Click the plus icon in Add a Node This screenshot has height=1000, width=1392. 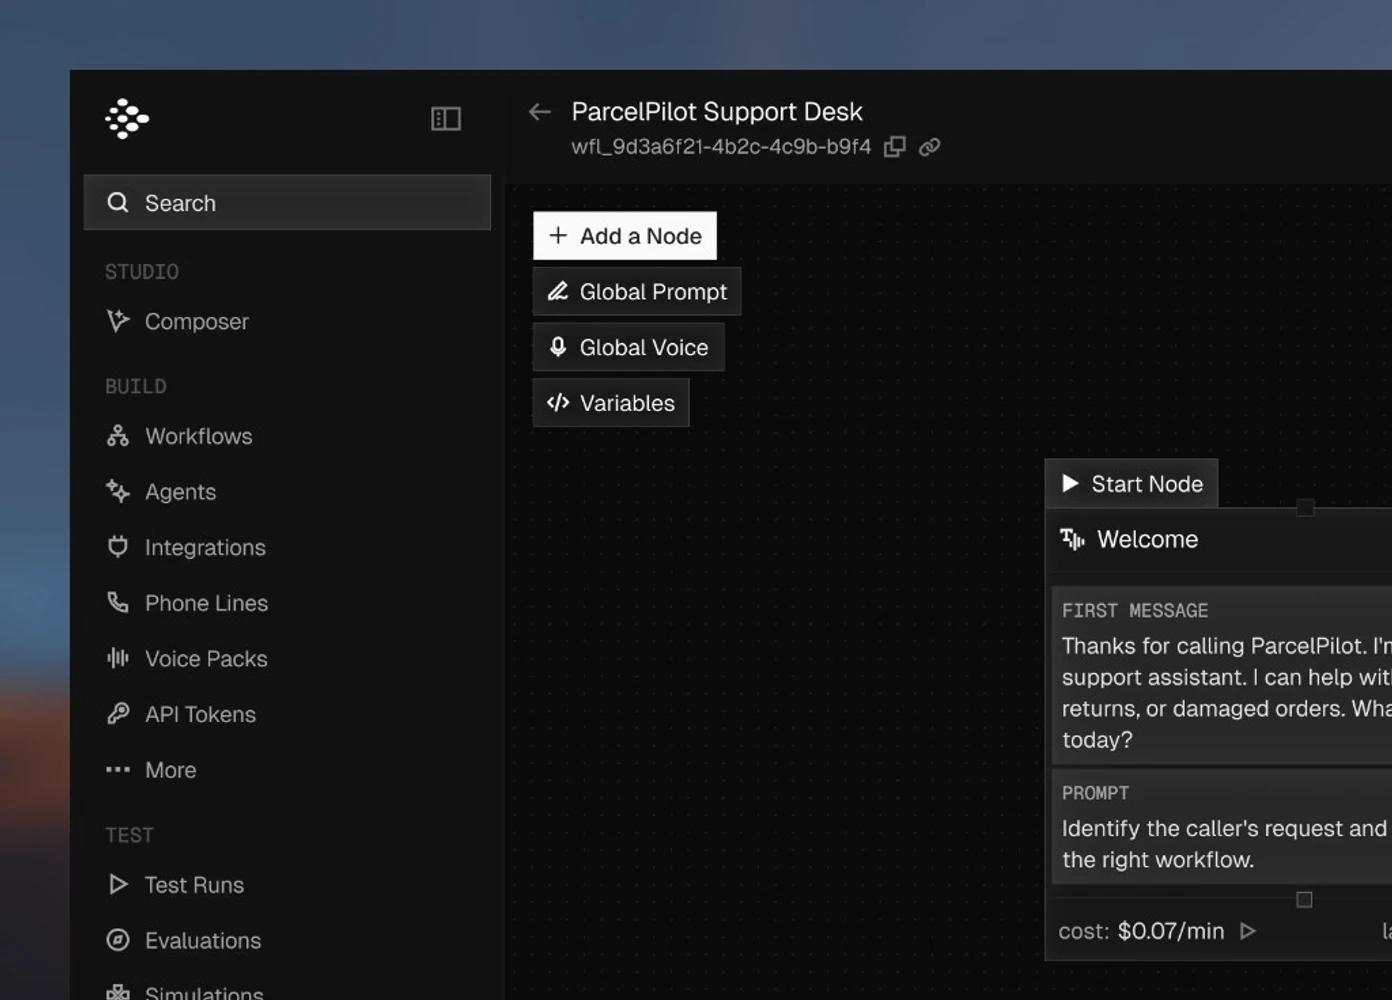coord(558,235)
